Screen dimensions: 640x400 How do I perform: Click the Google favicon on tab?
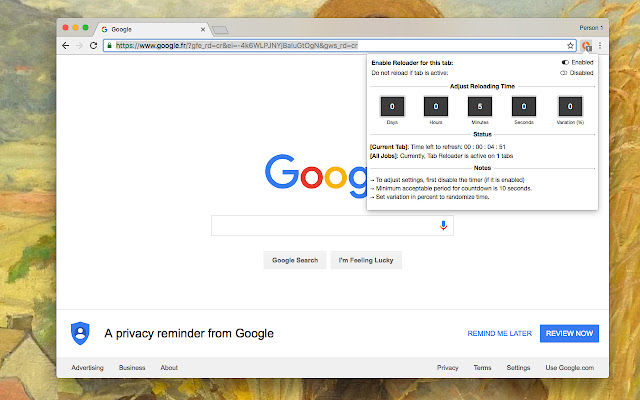(104, 29)
